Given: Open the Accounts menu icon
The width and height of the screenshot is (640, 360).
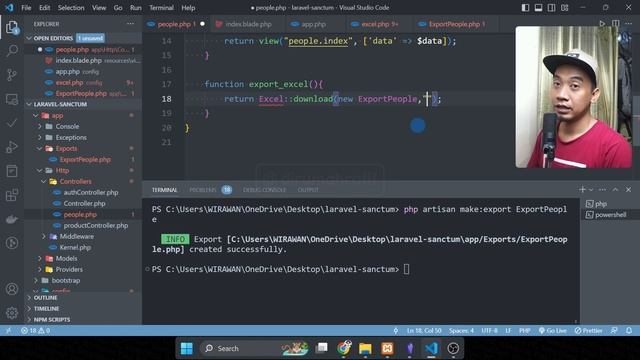Looking at the screenshot, I should (x=12, y=289).
